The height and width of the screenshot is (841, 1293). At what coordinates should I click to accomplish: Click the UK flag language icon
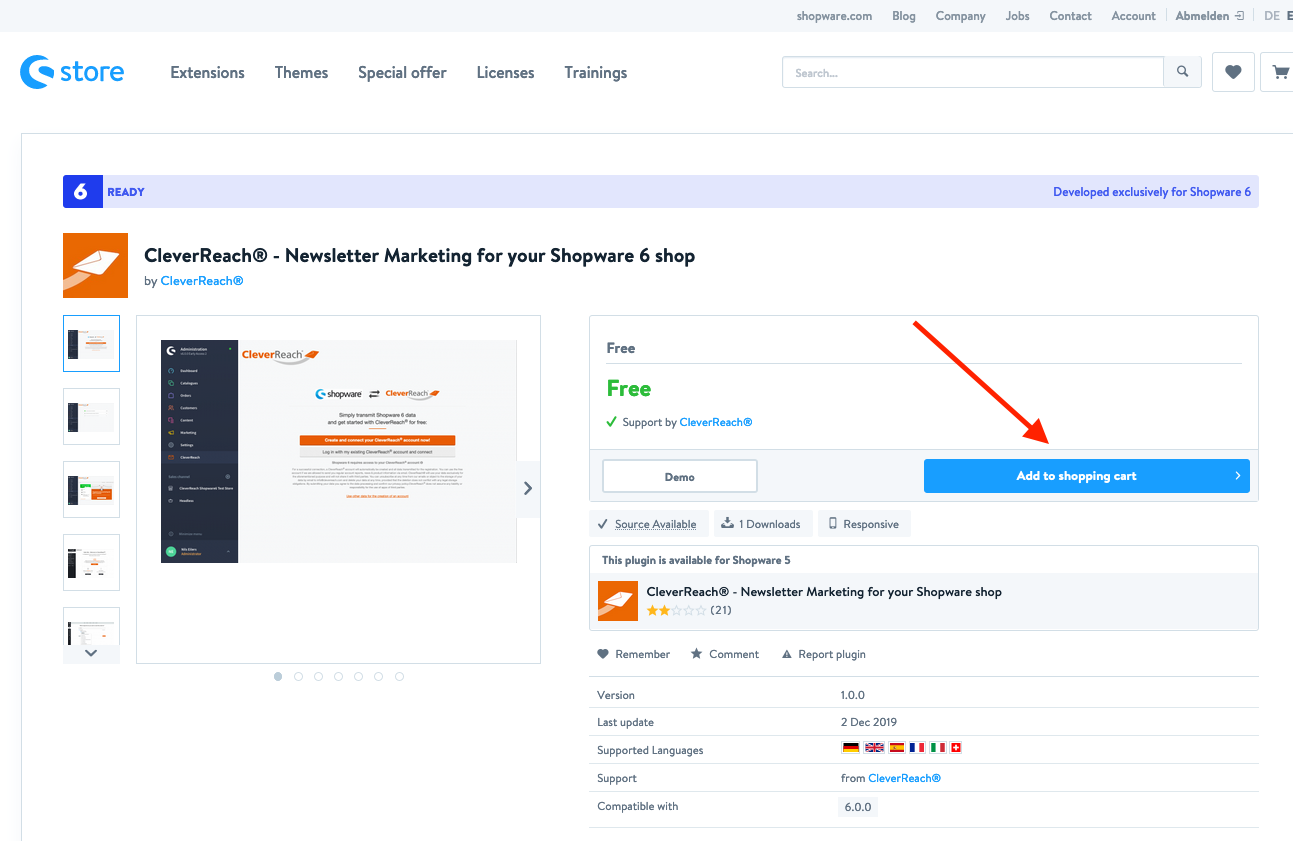pyautogui.click(x=874, y=747)
